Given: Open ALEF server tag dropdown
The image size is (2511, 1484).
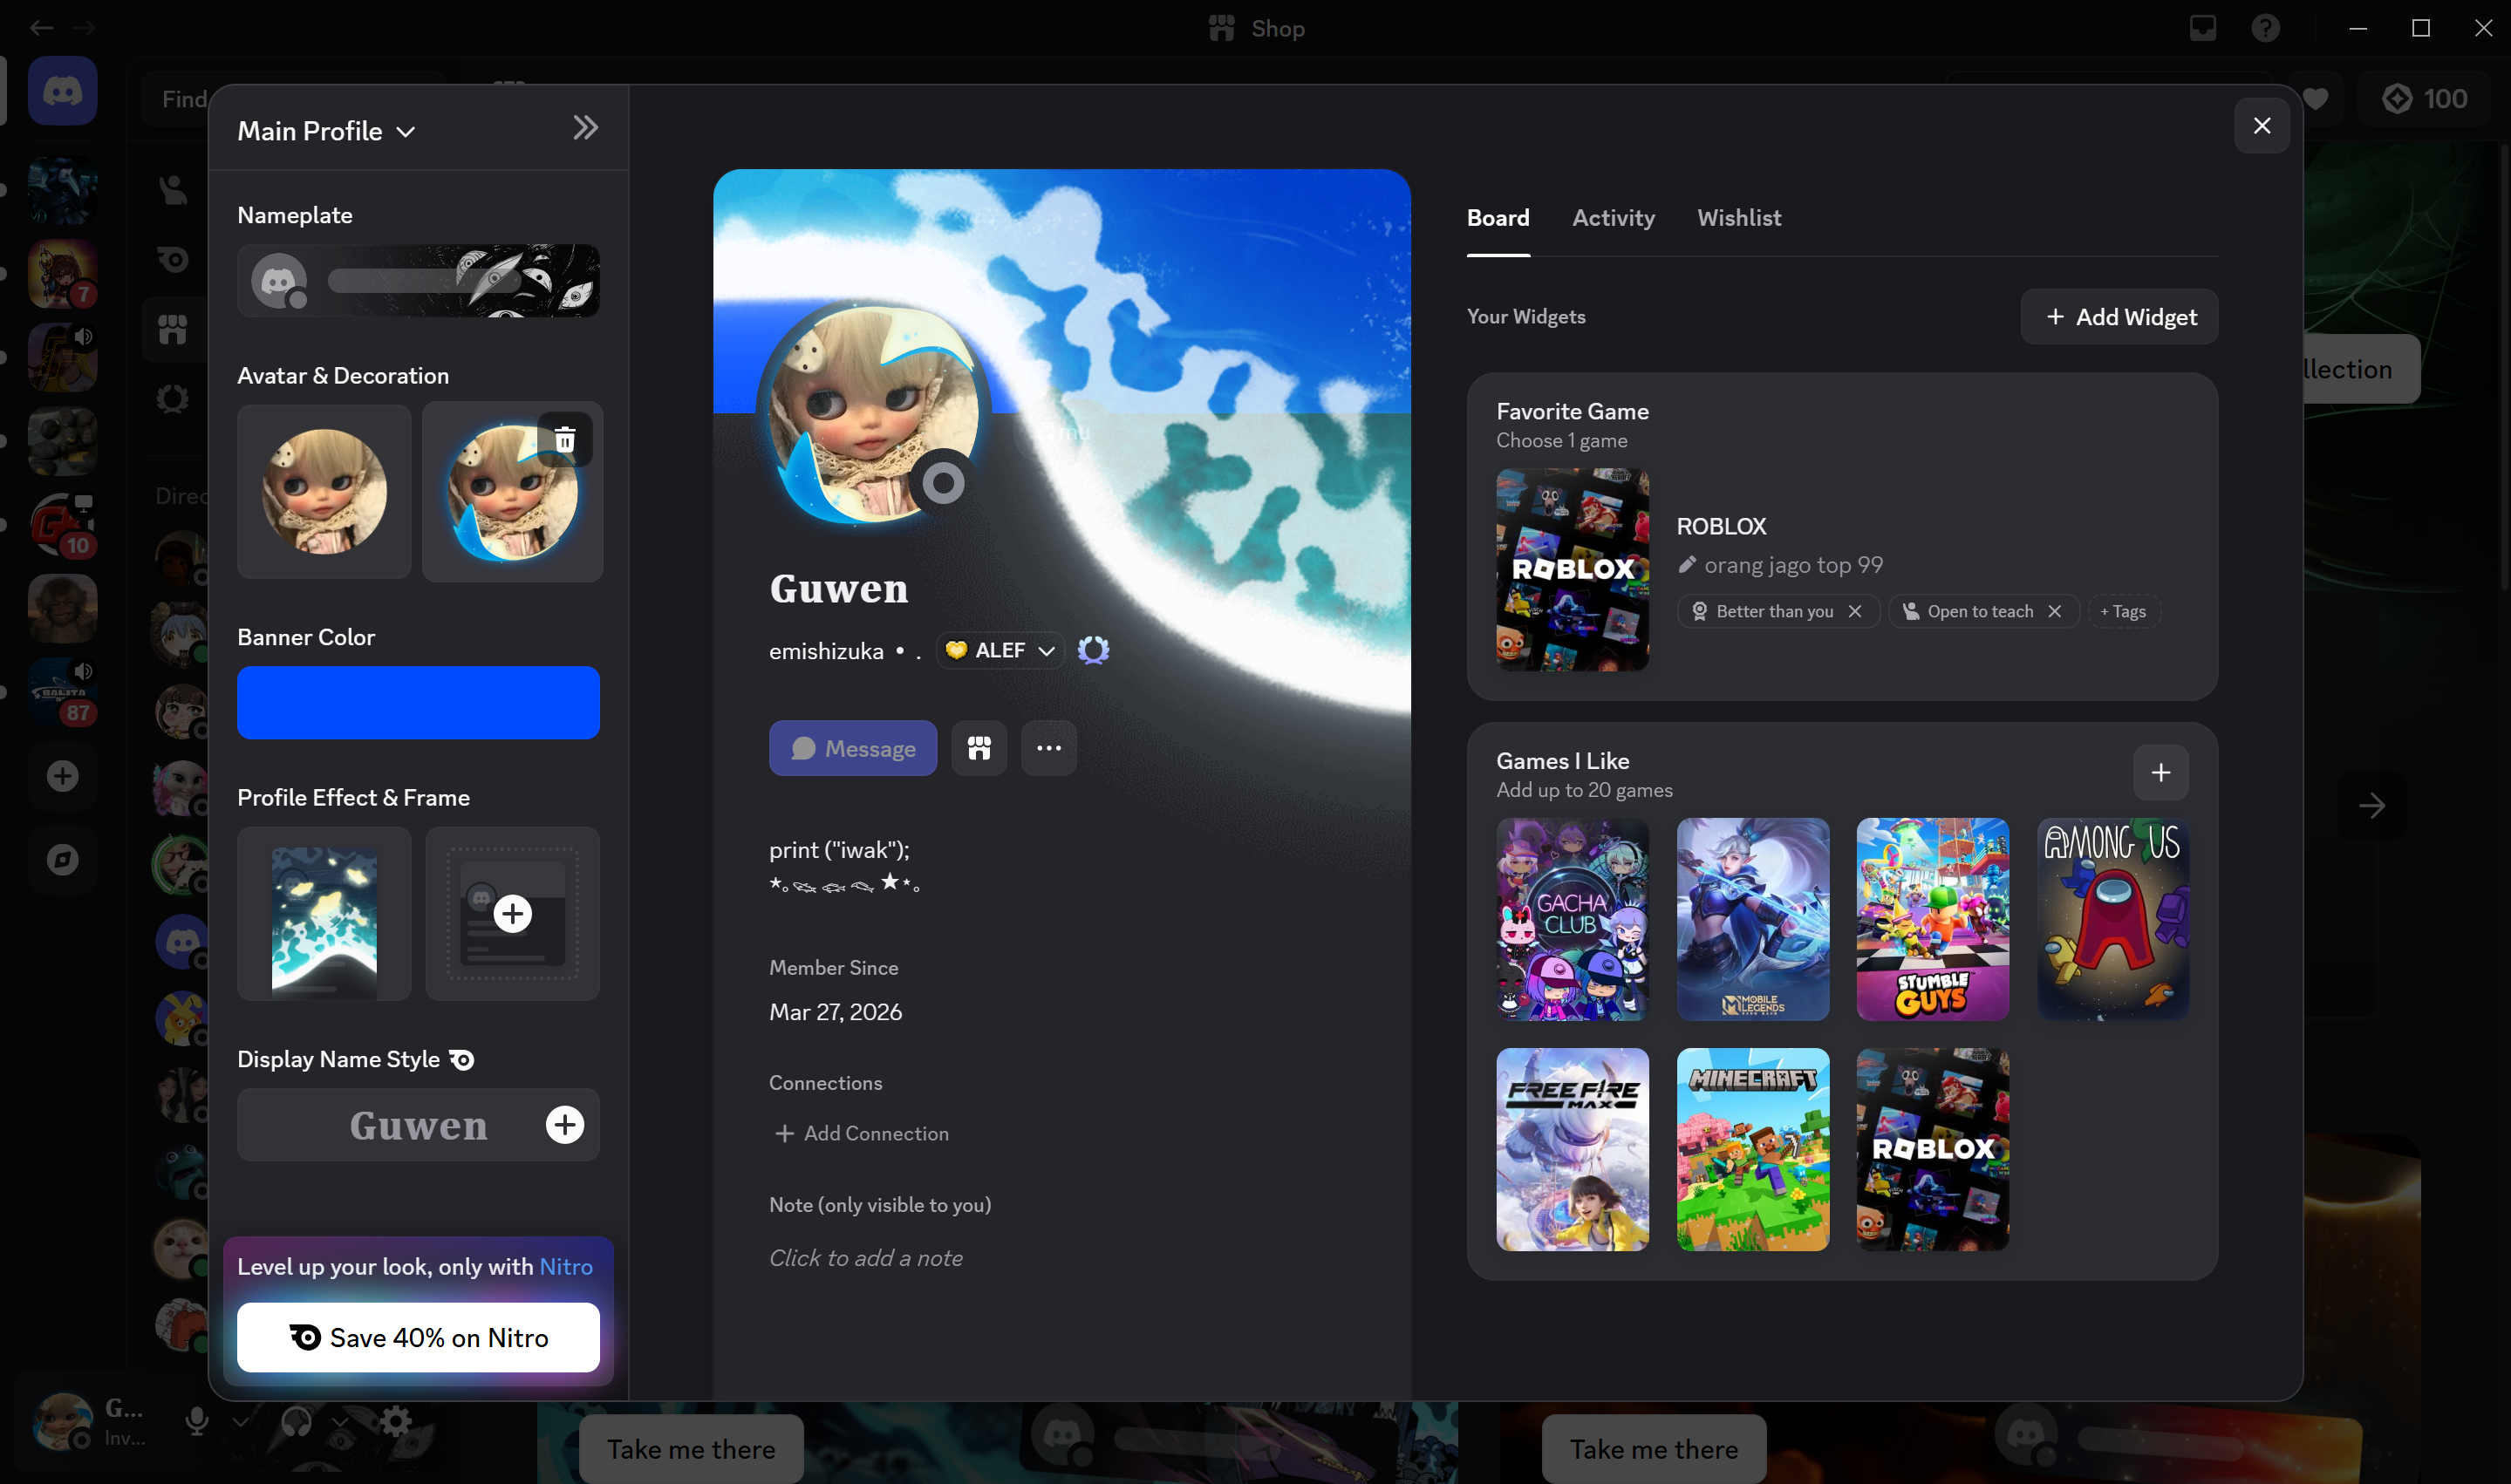Looking at the screenshot, I should 1001,650.
